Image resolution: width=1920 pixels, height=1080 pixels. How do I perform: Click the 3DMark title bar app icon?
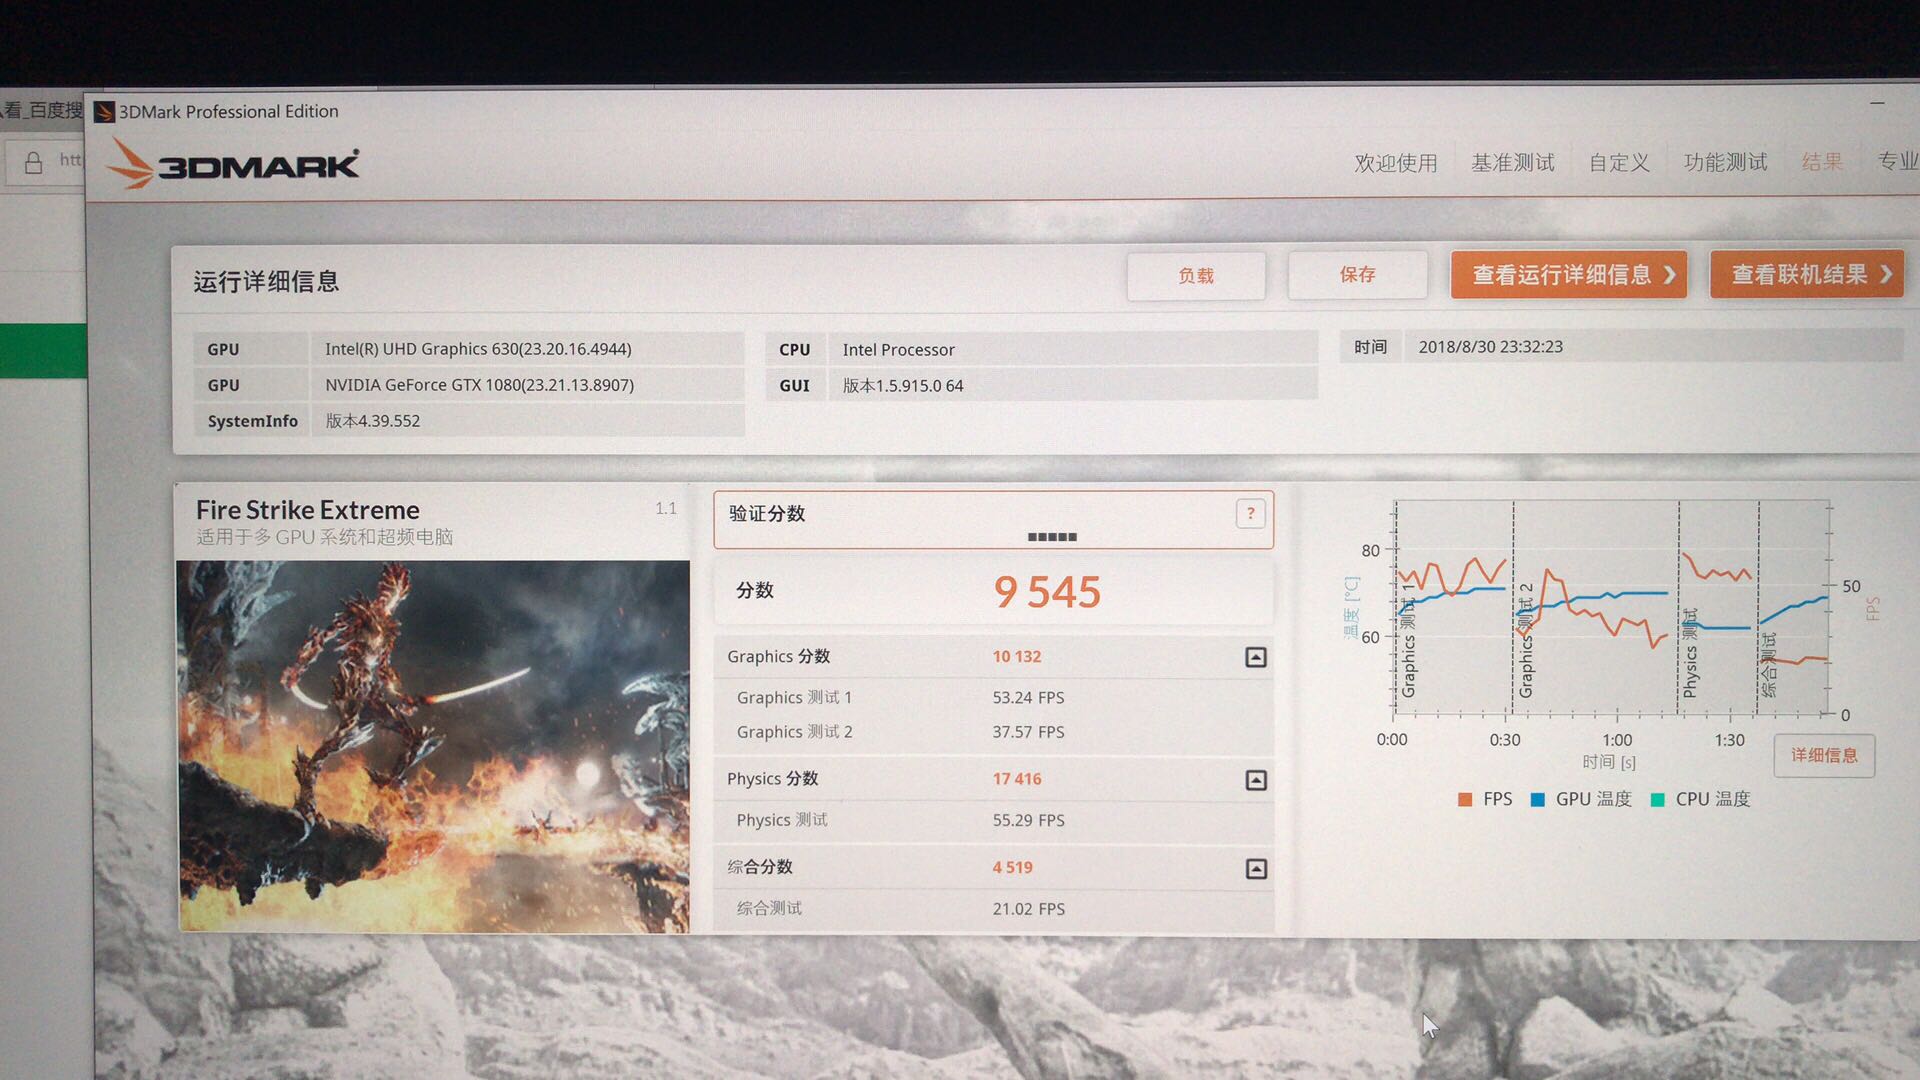104,112
